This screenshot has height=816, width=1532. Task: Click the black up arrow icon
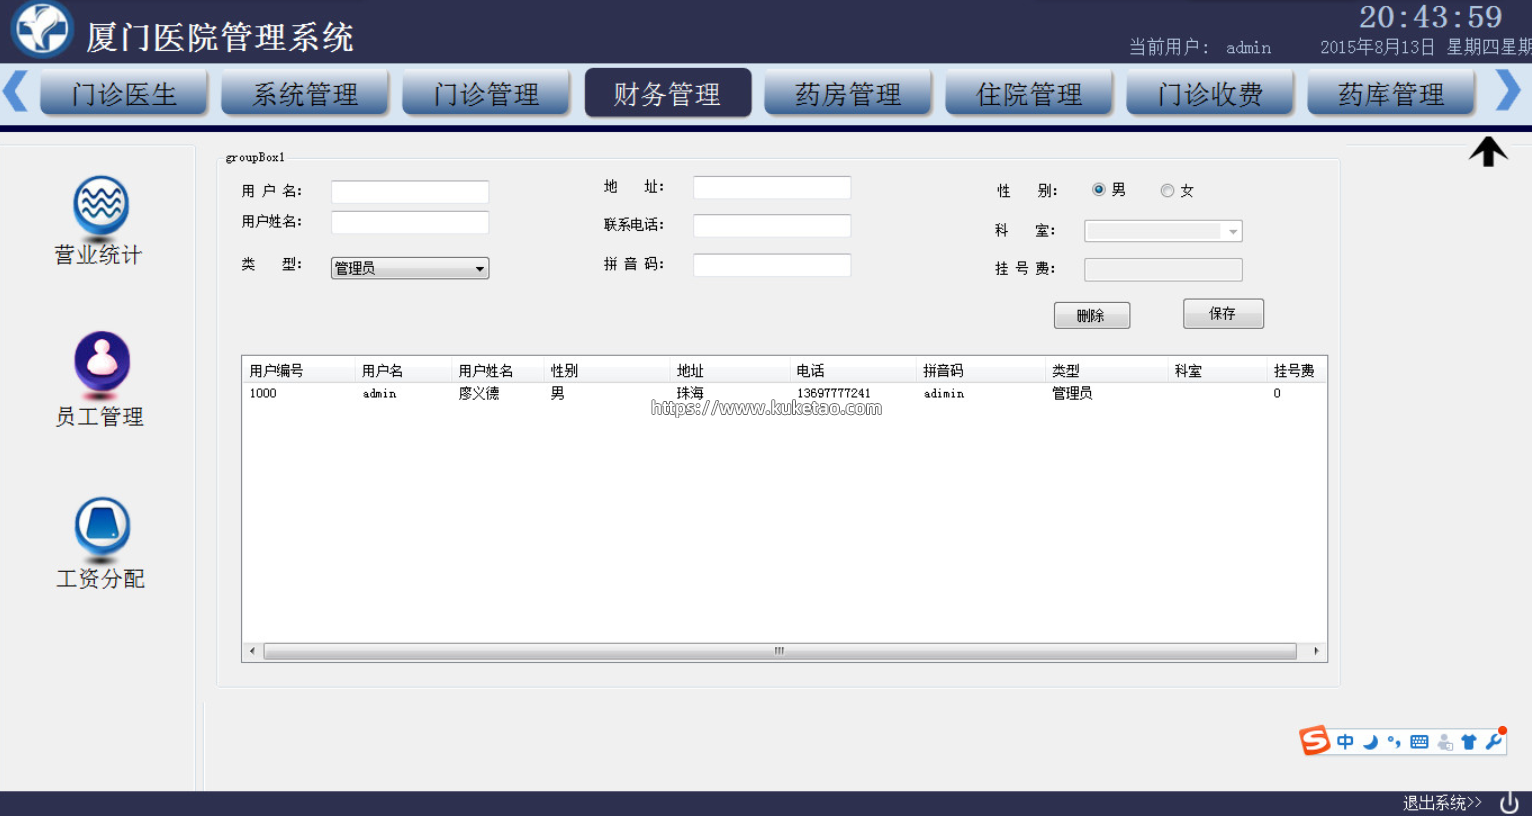1488,151
